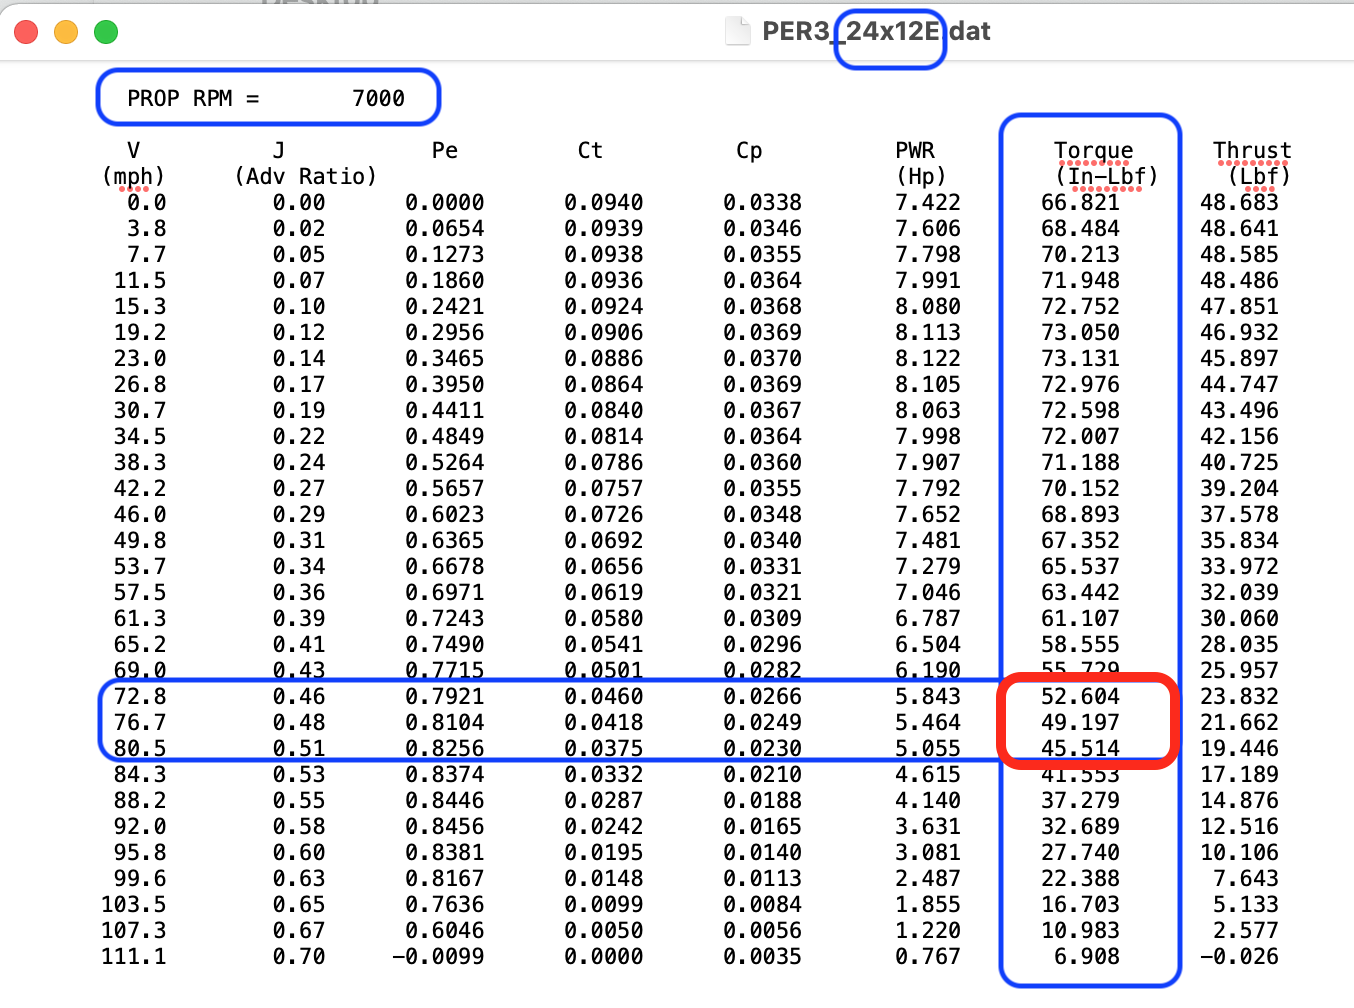Click the (Adv Ratio) subheader text
The width and height of the screenshot is (1354, 1008).
(305, 177)
